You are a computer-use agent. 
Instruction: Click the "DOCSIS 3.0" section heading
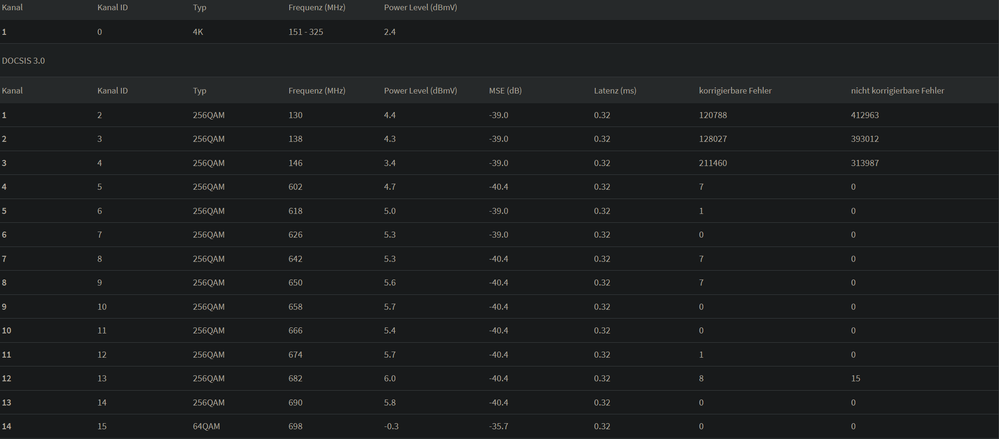[x=23, y=61]
